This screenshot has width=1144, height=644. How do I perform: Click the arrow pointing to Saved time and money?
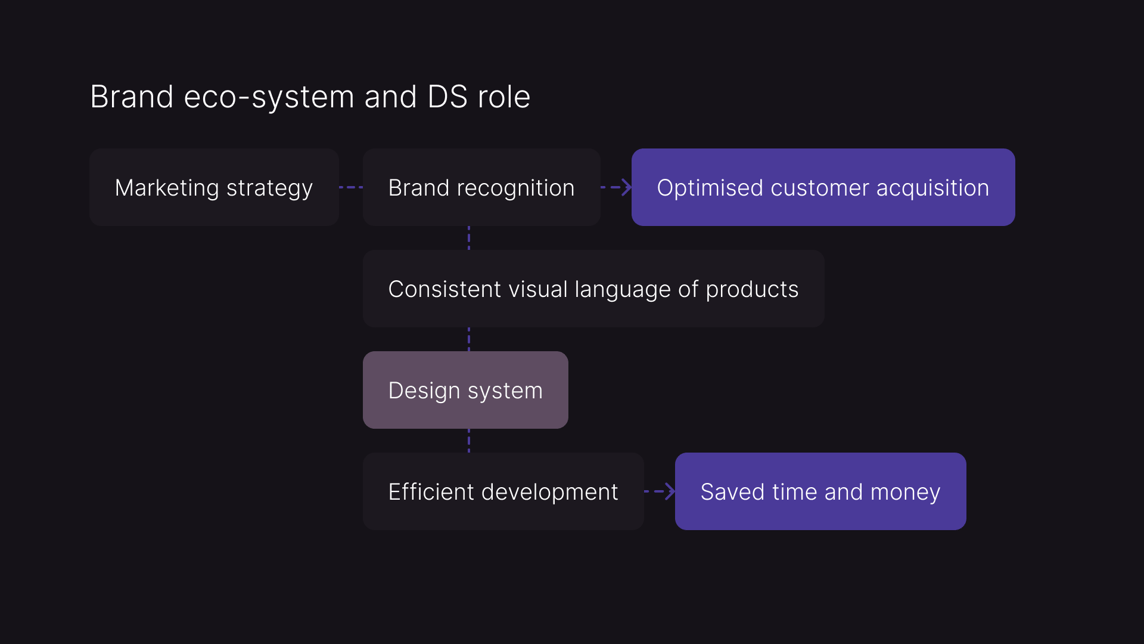[660, 491]
